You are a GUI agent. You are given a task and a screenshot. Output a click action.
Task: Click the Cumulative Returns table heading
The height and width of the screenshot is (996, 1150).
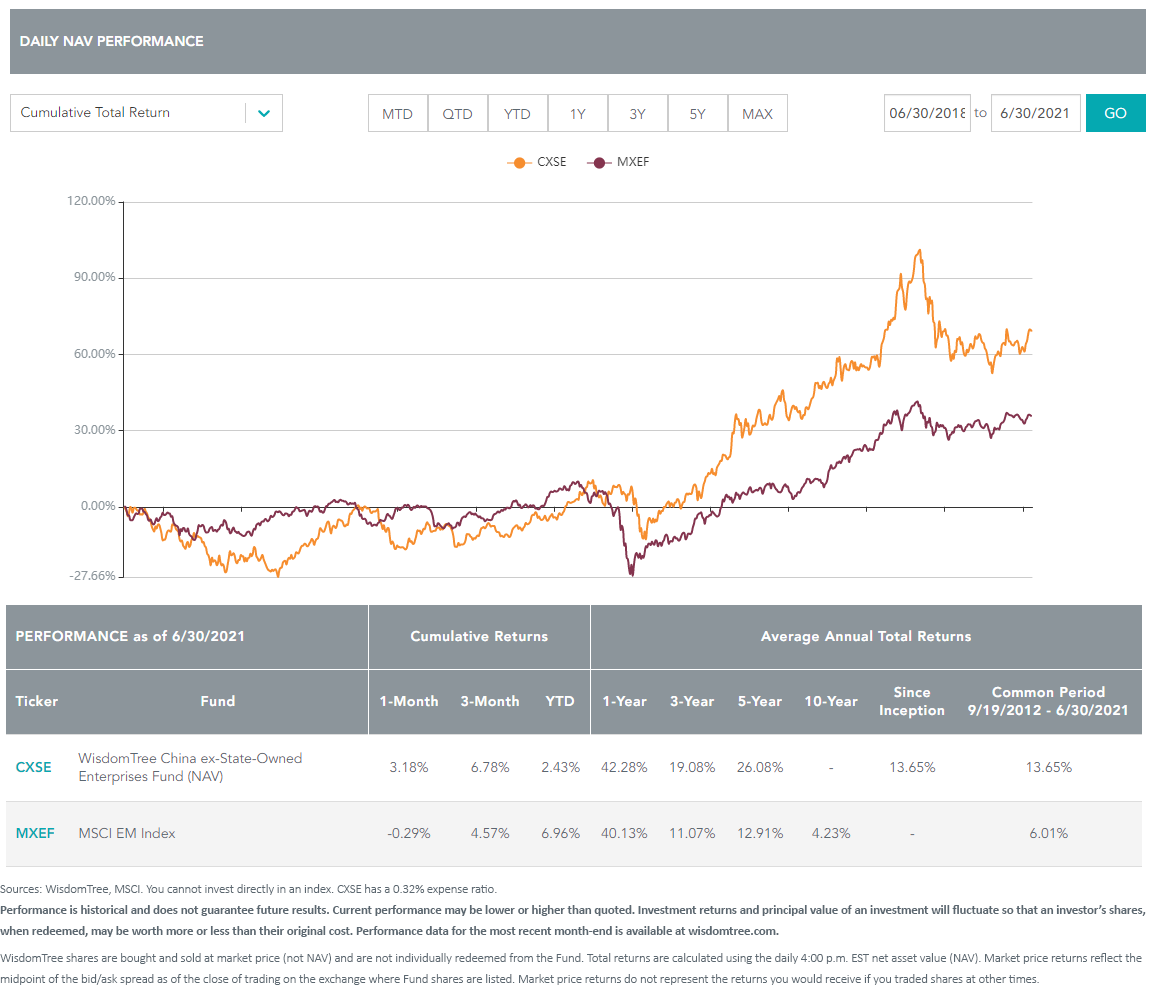pos(479,637)
